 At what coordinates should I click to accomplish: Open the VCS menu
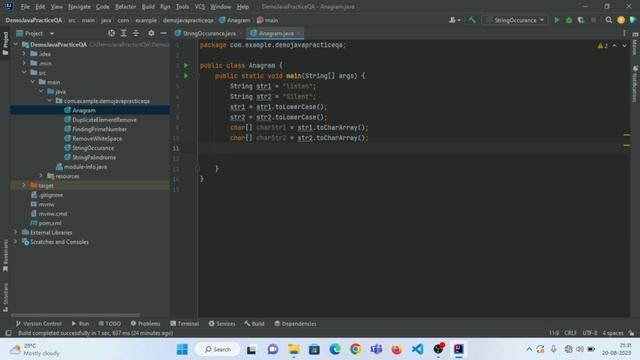click(x=199, y=7)
